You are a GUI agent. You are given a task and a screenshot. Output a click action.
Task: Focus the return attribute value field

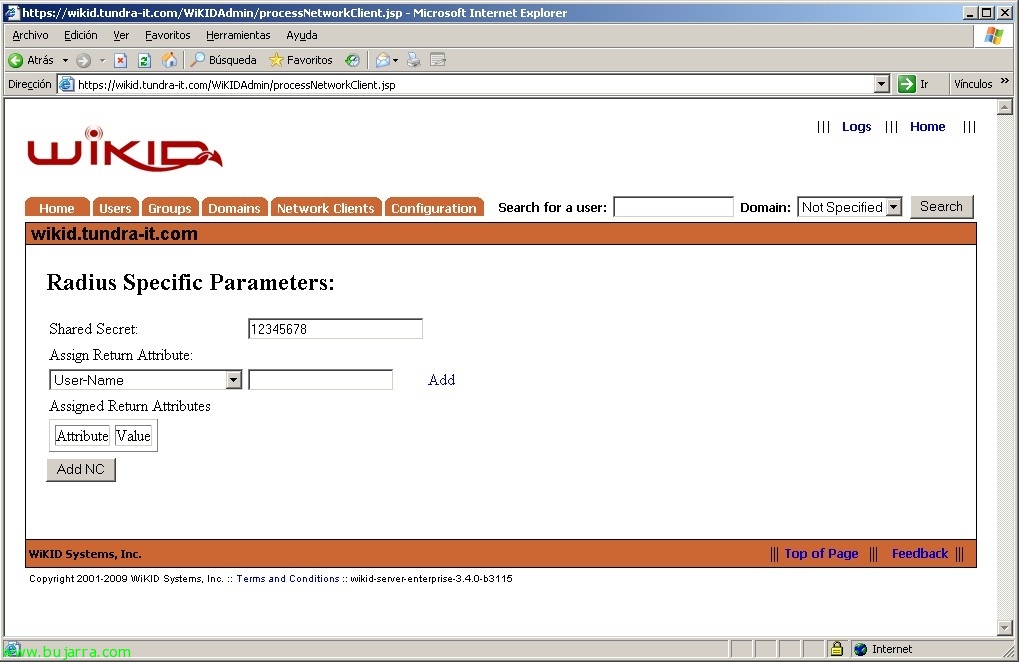click(x=320, y=380)
